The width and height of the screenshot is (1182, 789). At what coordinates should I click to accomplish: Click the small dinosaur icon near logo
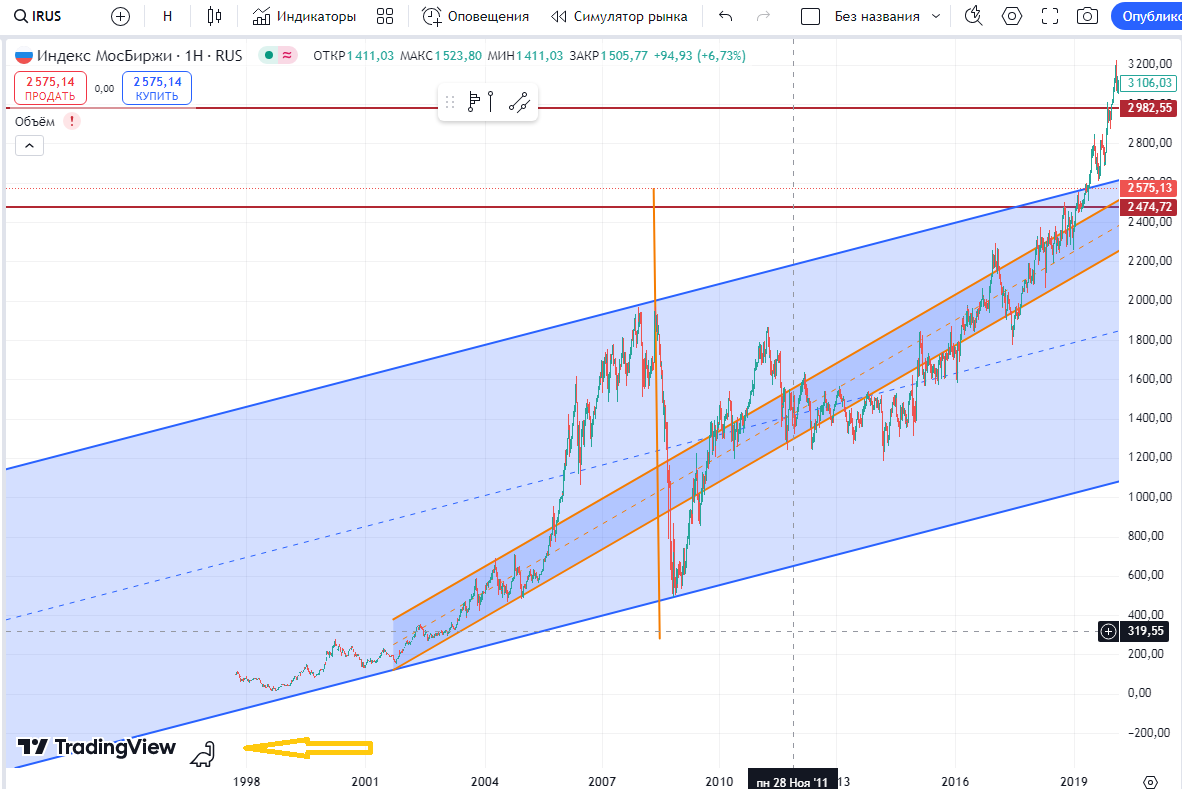pyautogui.click(x=203, y=754)
